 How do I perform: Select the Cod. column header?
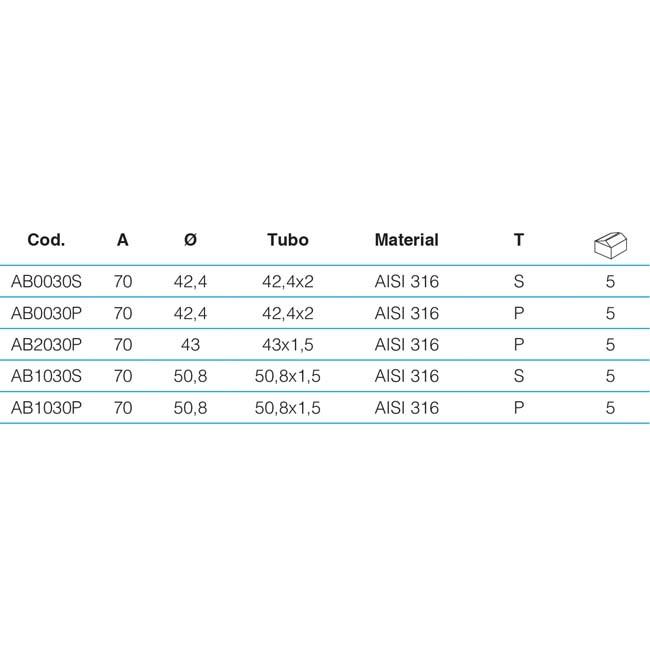coord(46,240)
